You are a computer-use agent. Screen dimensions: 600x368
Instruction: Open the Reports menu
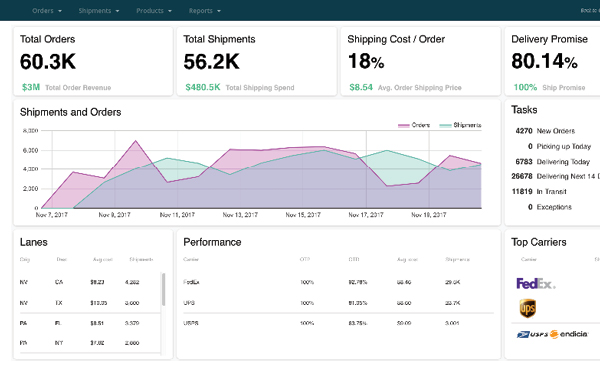point(204,11)
